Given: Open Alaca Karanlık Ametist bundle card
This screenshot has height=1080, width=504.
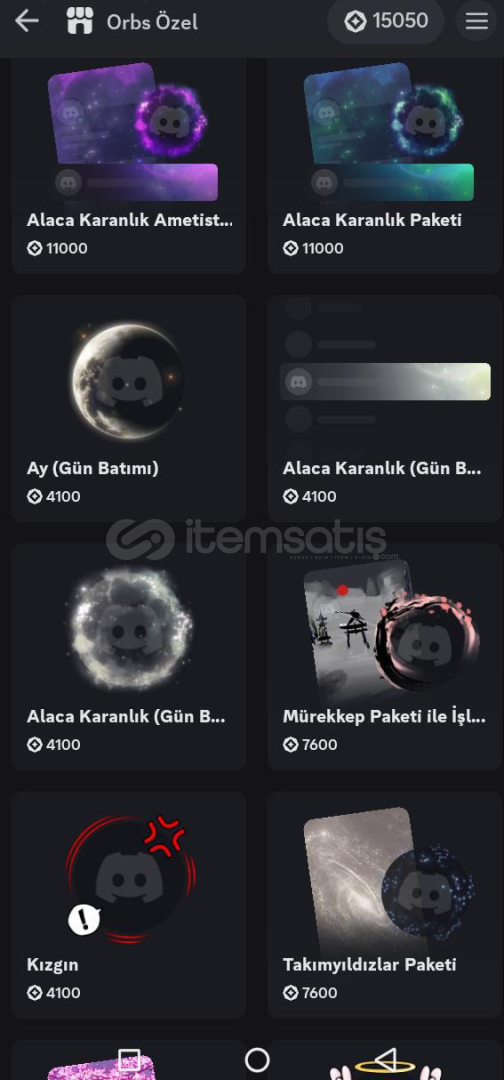Looking at the screenshot, I should point(129,166).
